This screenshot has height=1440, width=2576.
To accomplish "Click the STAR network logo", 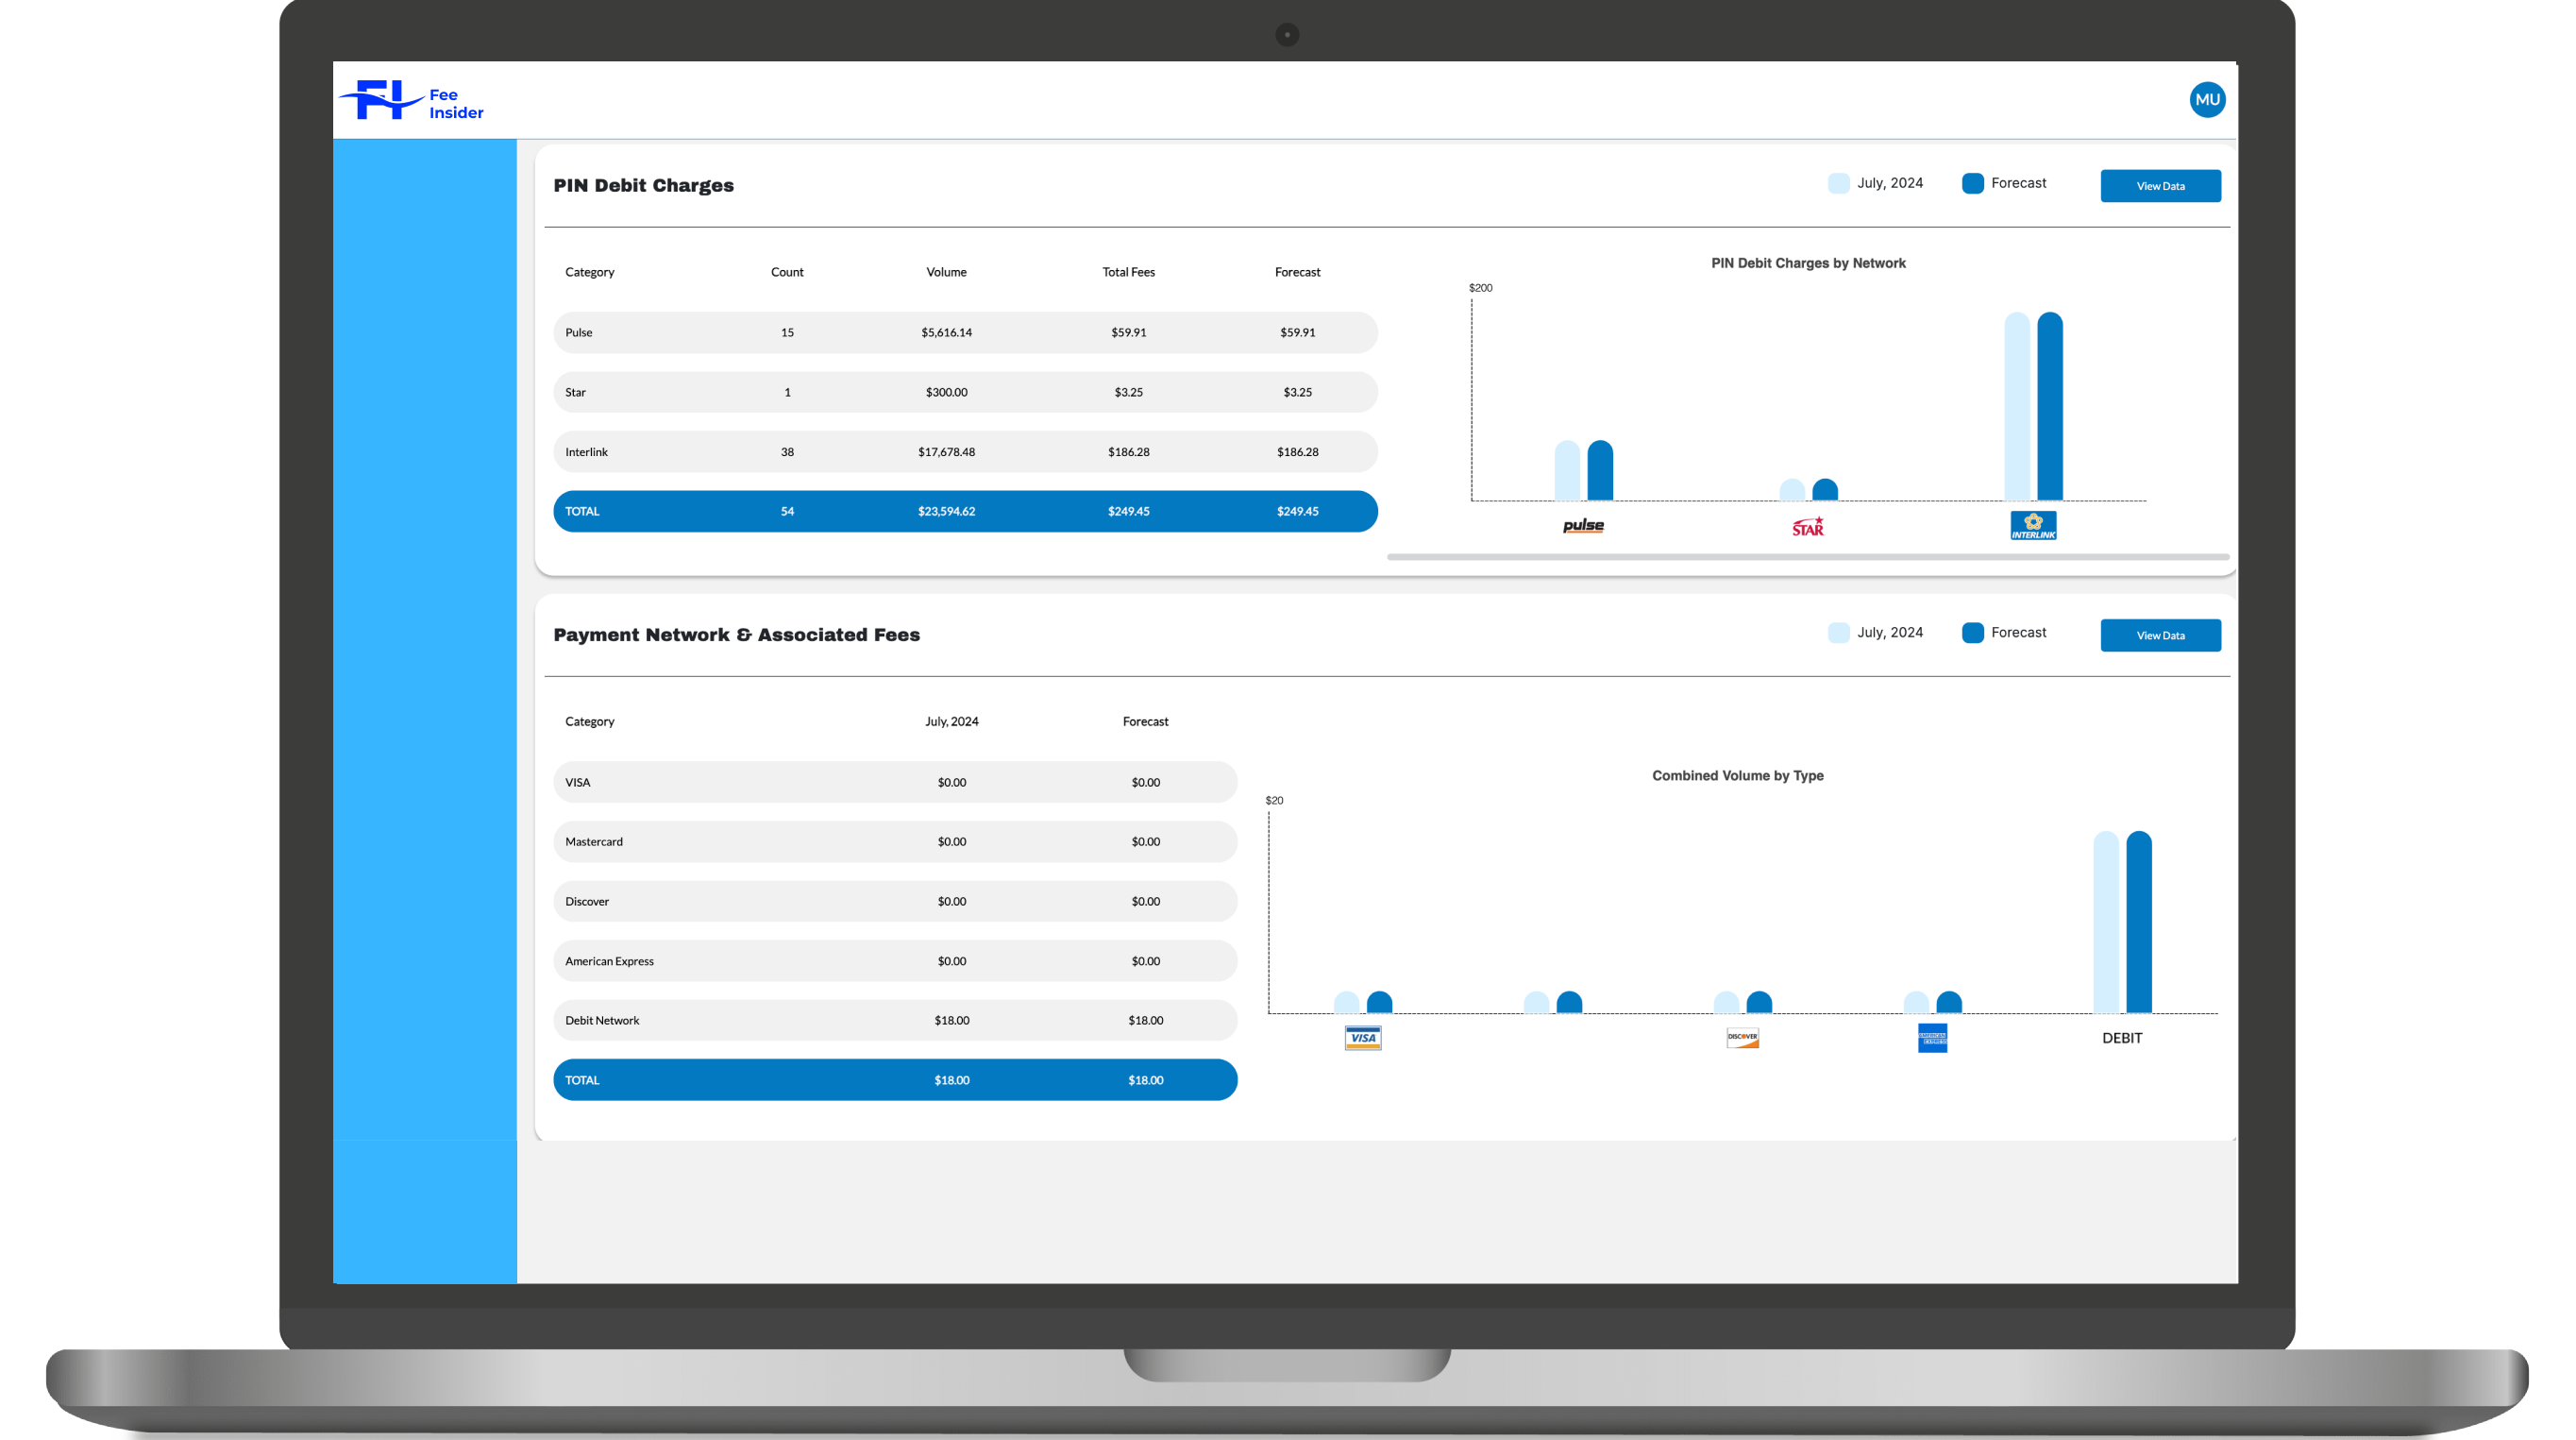I will pos(1808,527).
